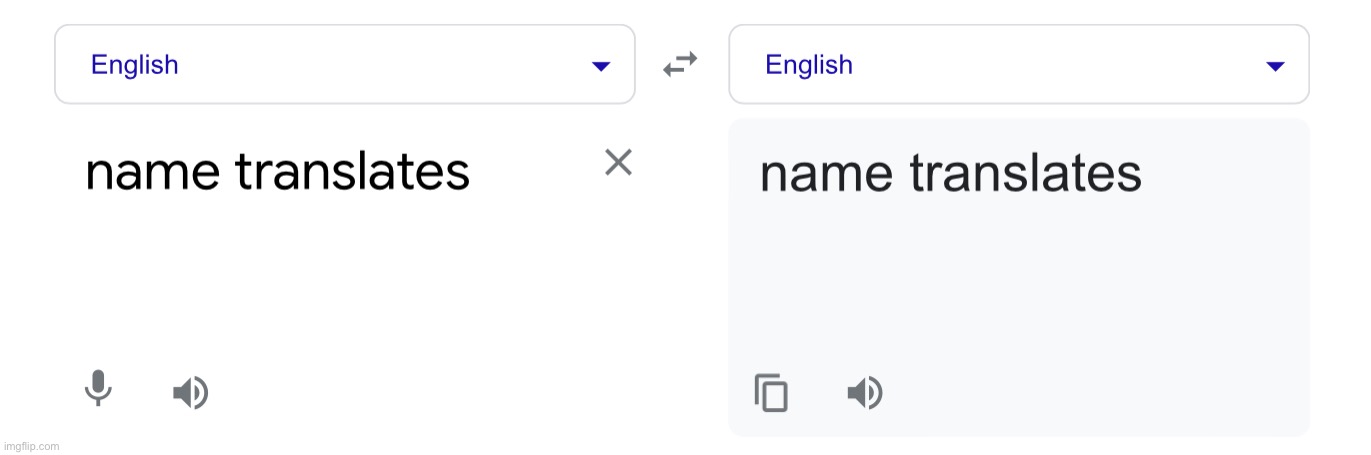Click the target language English label
1371x455 pixels.
point(809,65)
